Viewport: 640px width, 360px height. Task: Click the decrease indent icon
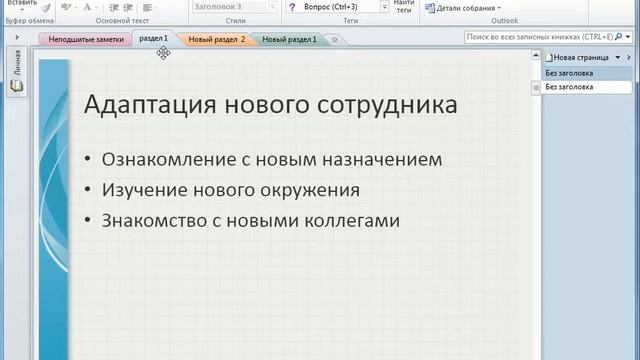click(x=114, y=7)
